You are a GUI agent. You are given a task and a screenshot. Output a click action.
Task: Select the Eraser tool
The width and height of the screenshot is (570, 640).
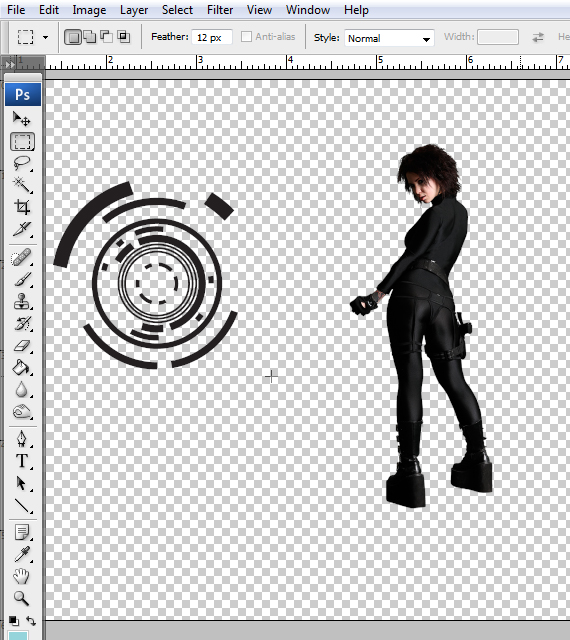(22, 346)
